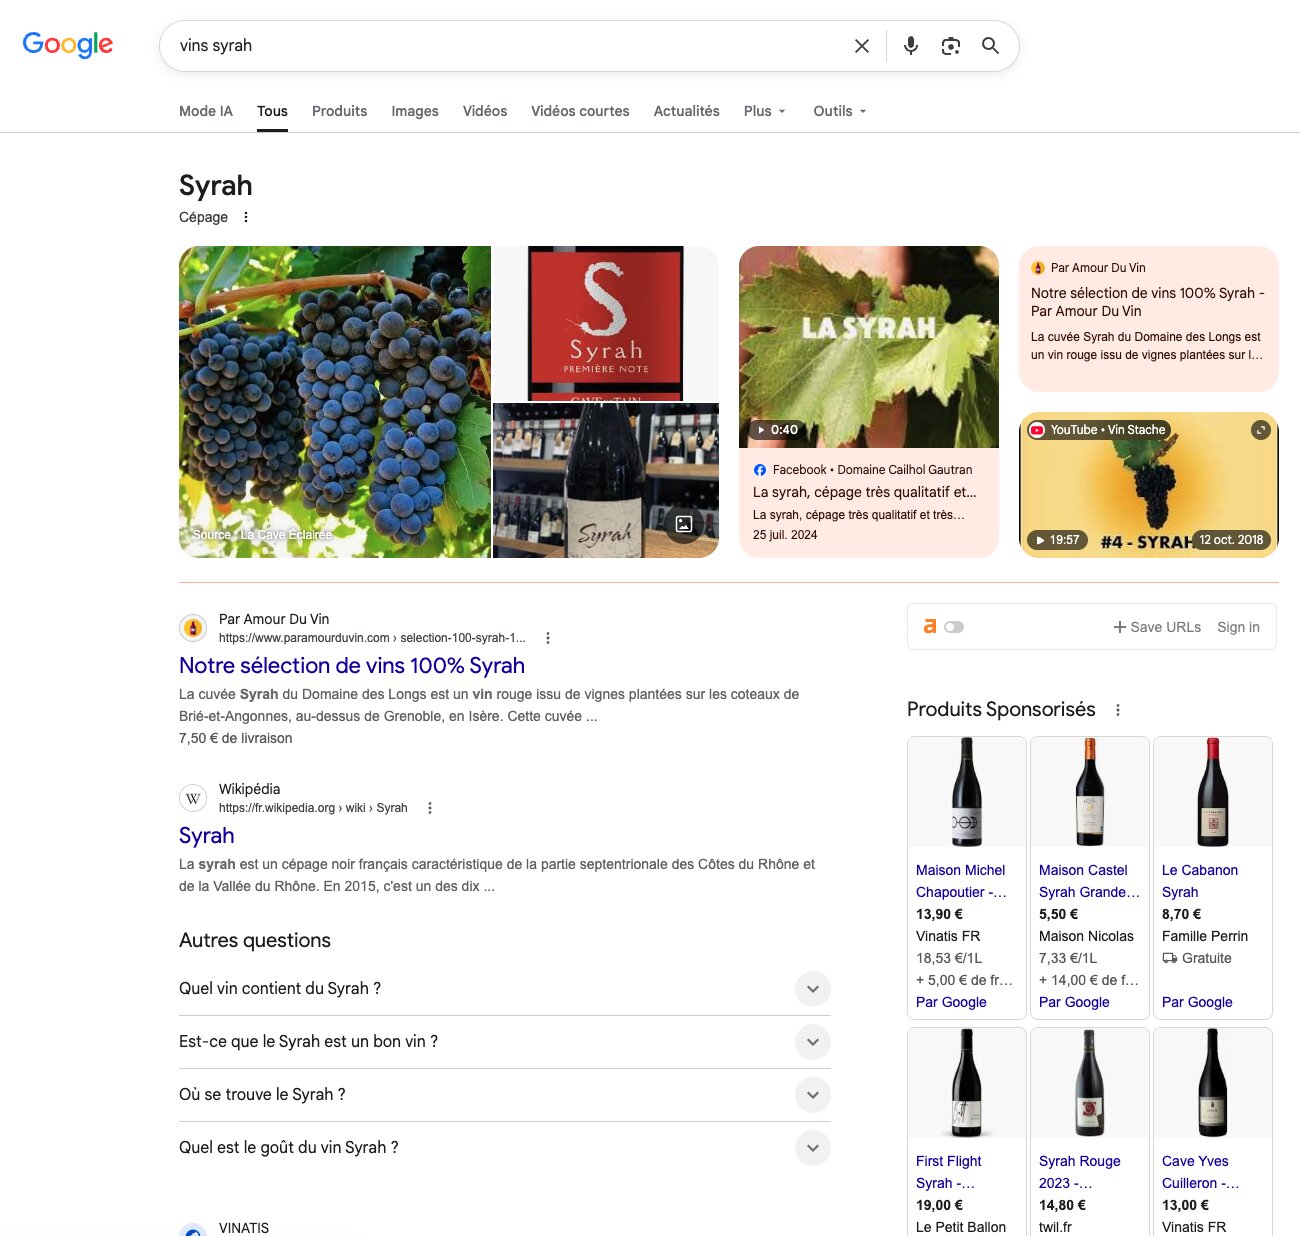Image resolution: width=1300 pixels, height=1236 pixels.
Task: Click the Google logo
Action: pos(68,45)
